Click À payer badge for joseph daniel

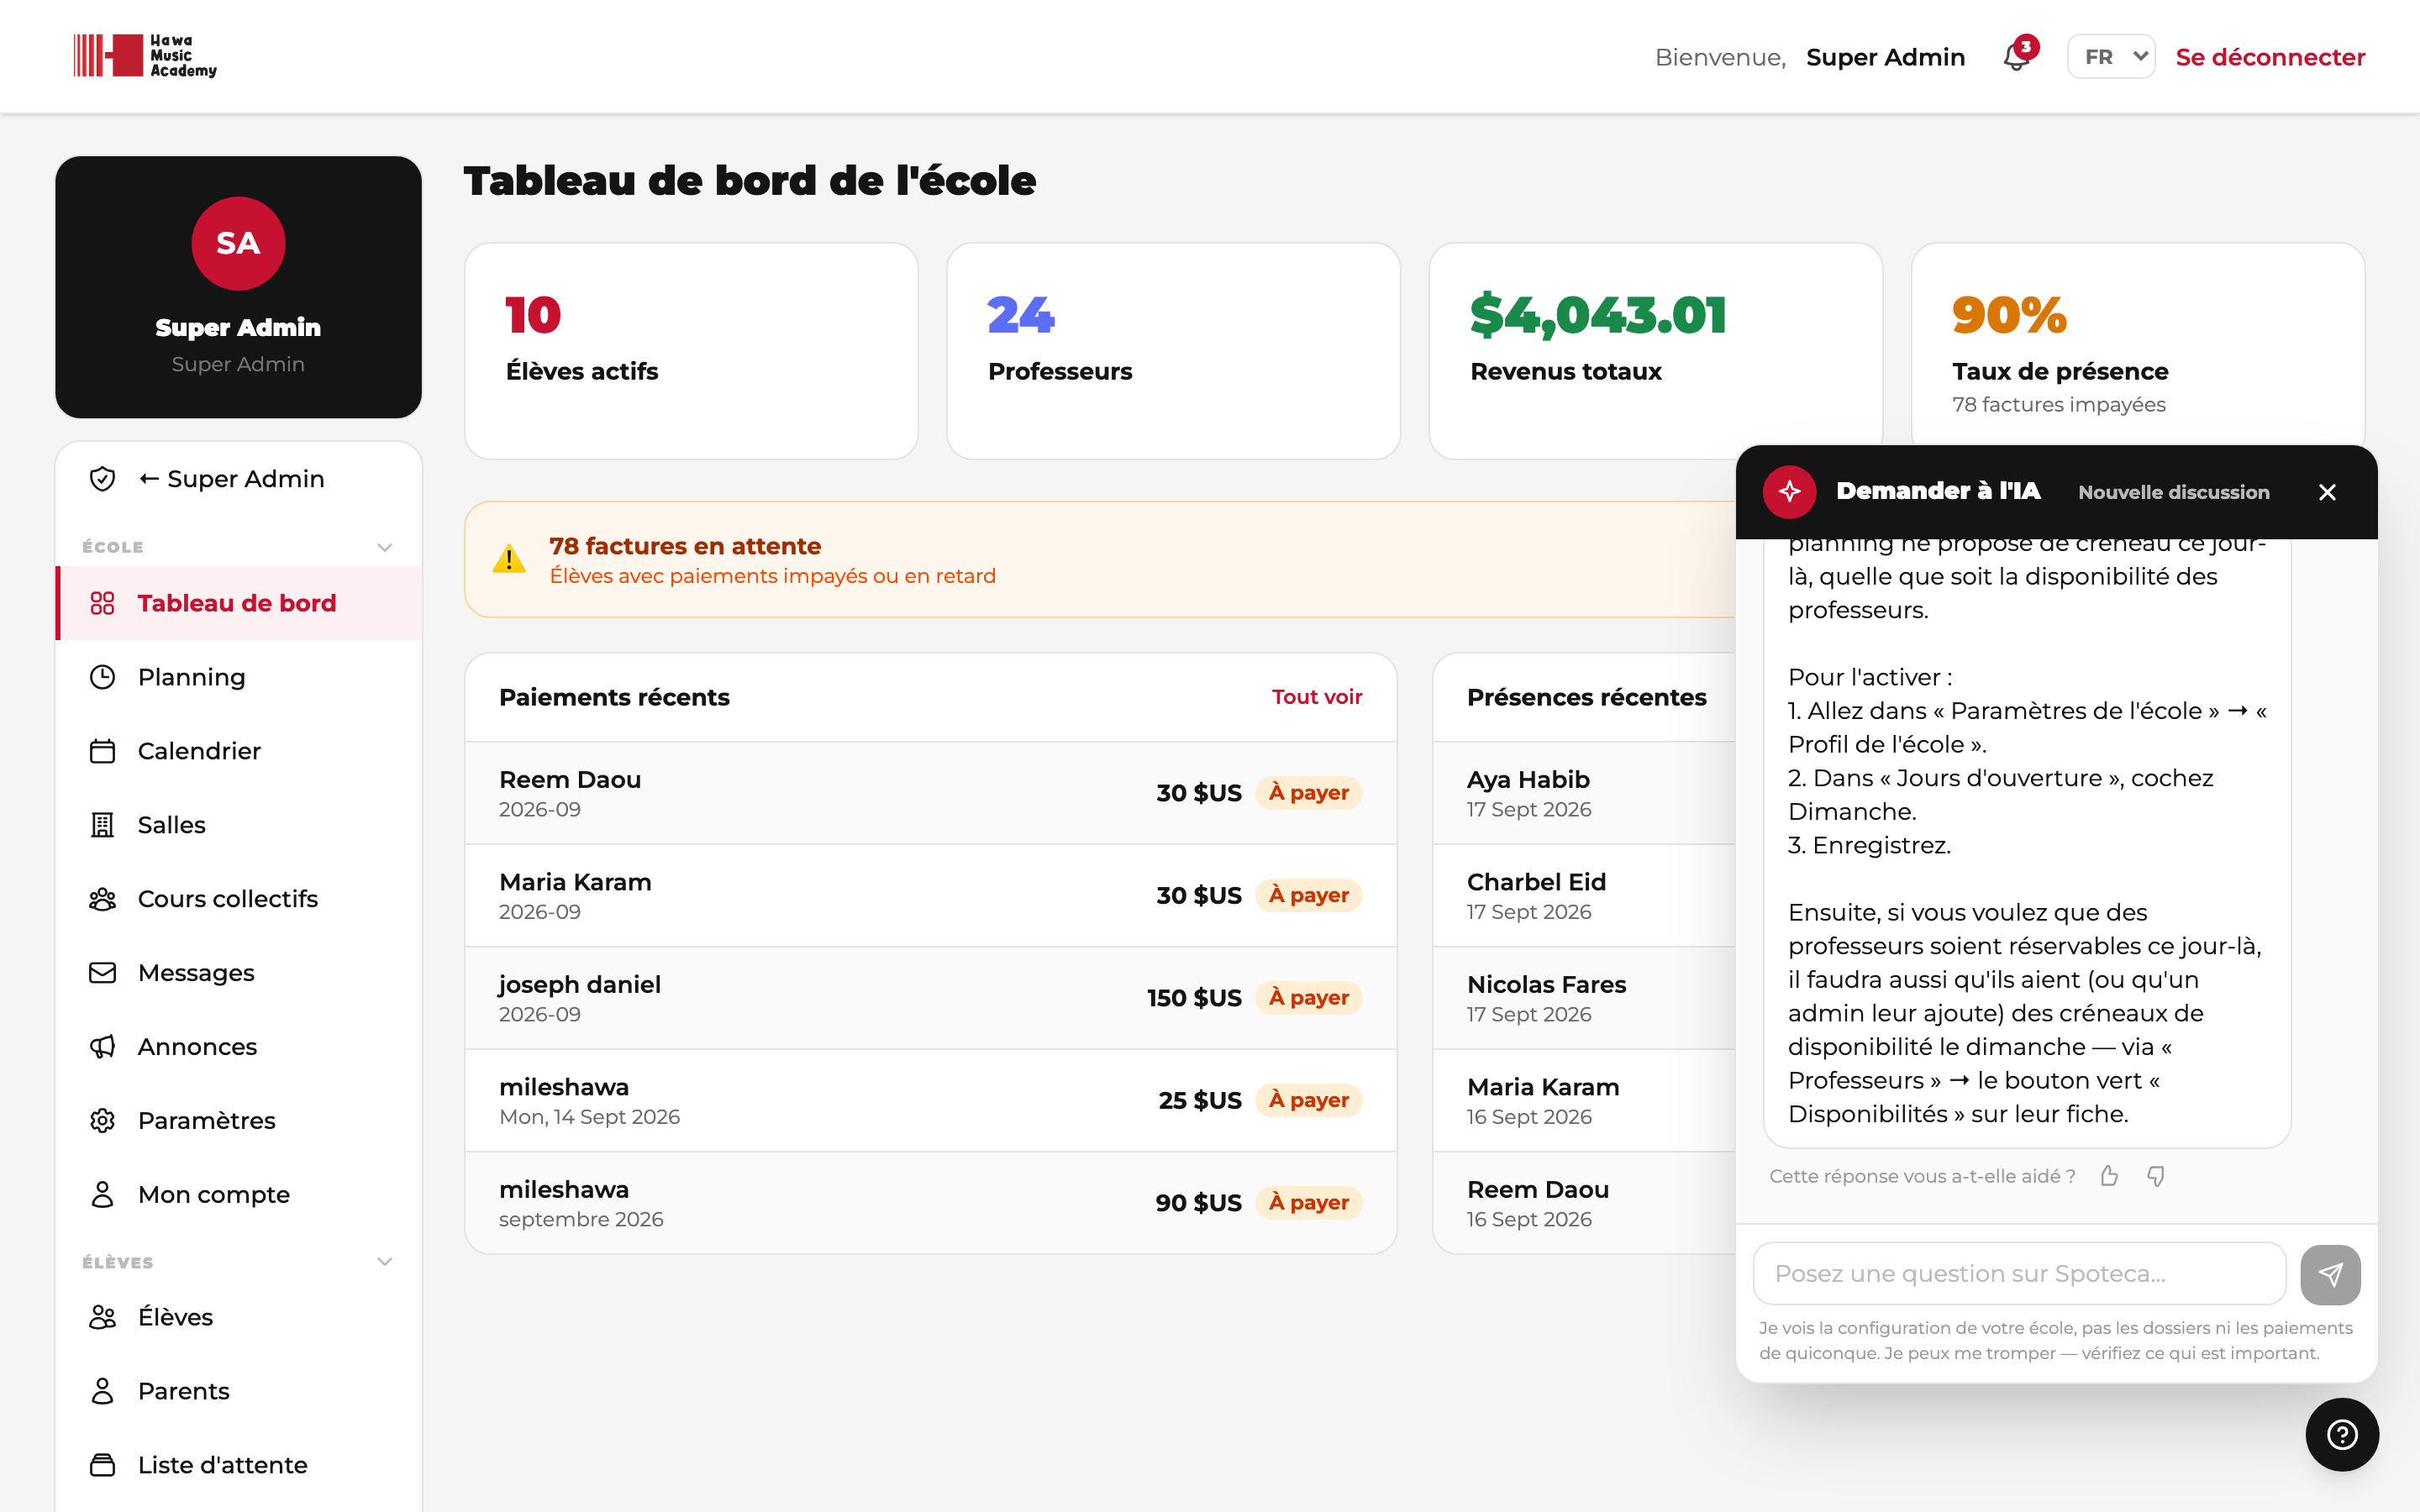pyautogui.click(x=1308, y=997)
